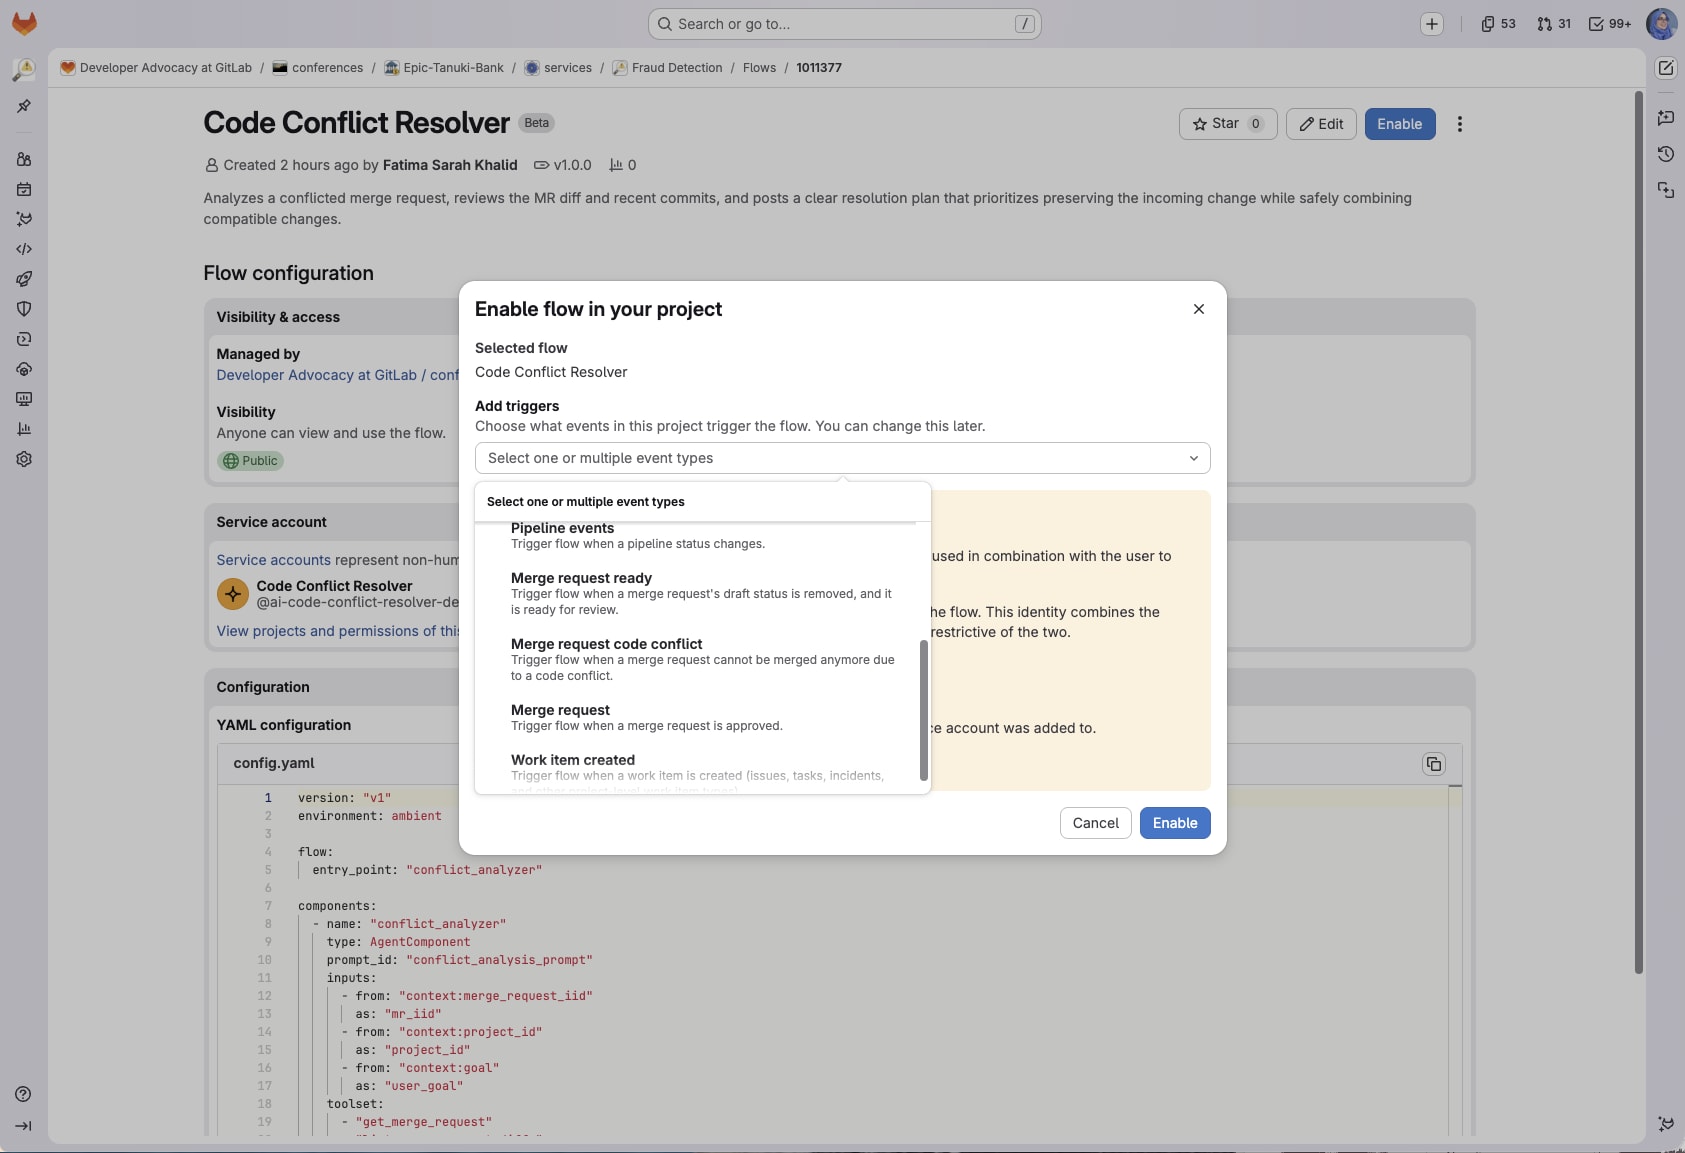Open the Duo tanuki AI sidebar icon

click(x=24, y=219)
